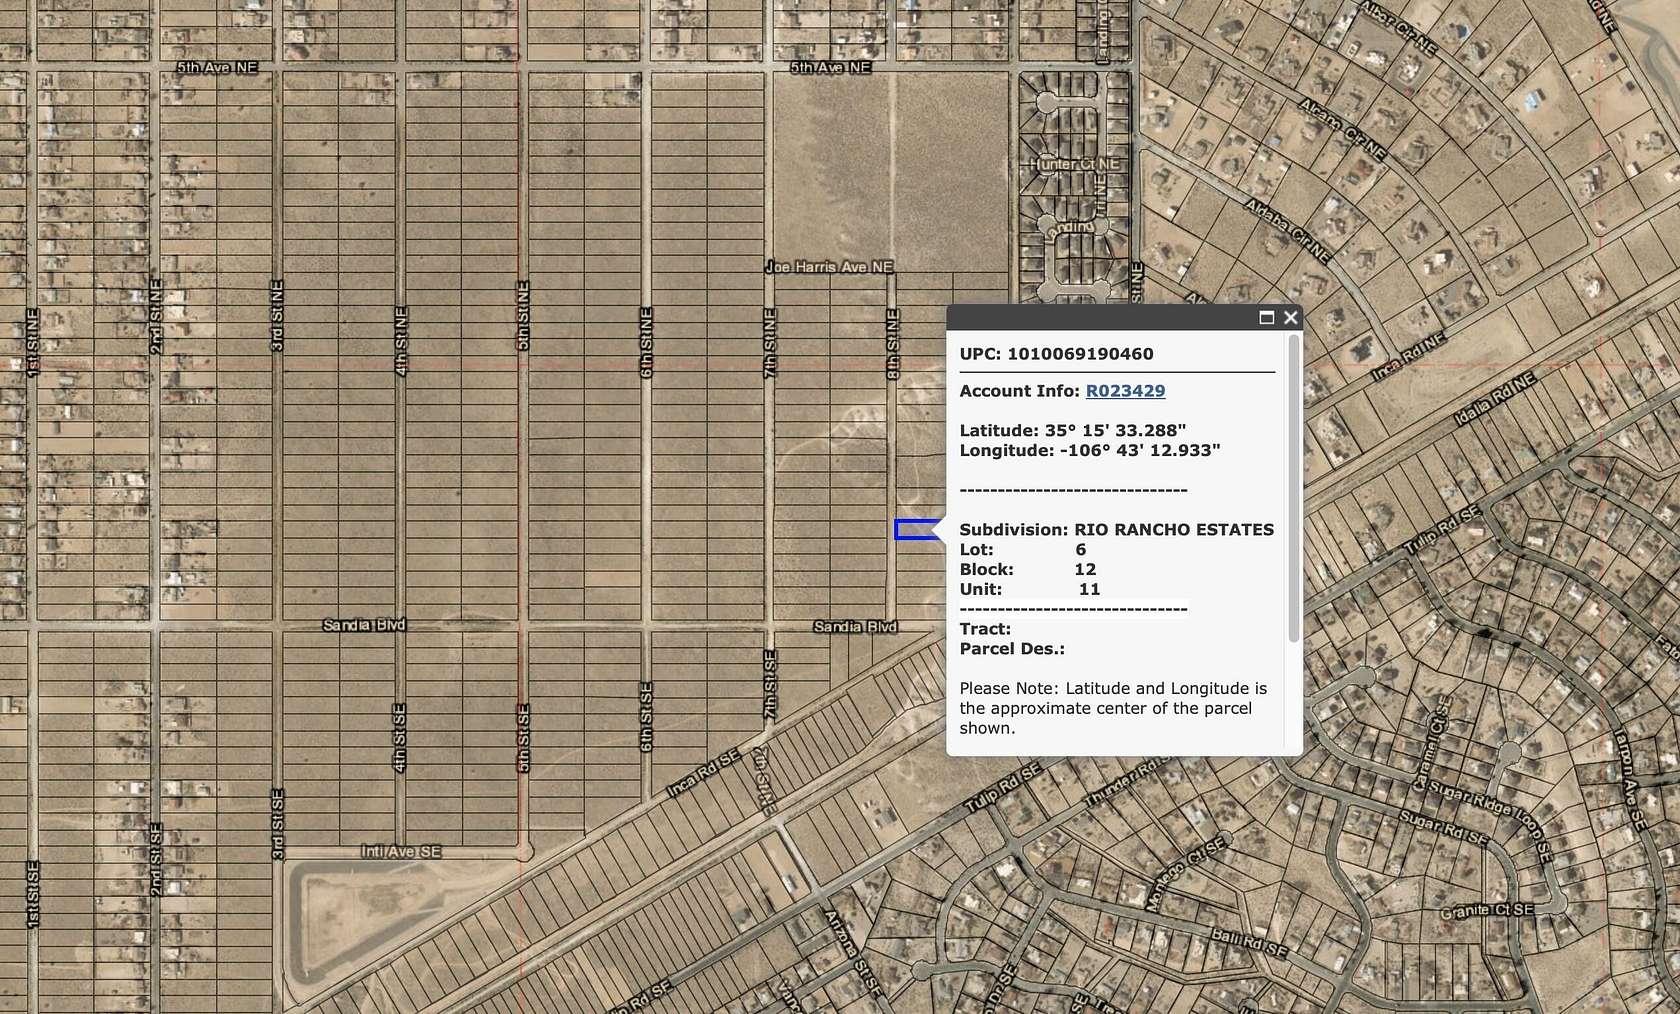Click the 1st St NE street label
This screenshot has height=1014, width=1680.
pos(32,341)
